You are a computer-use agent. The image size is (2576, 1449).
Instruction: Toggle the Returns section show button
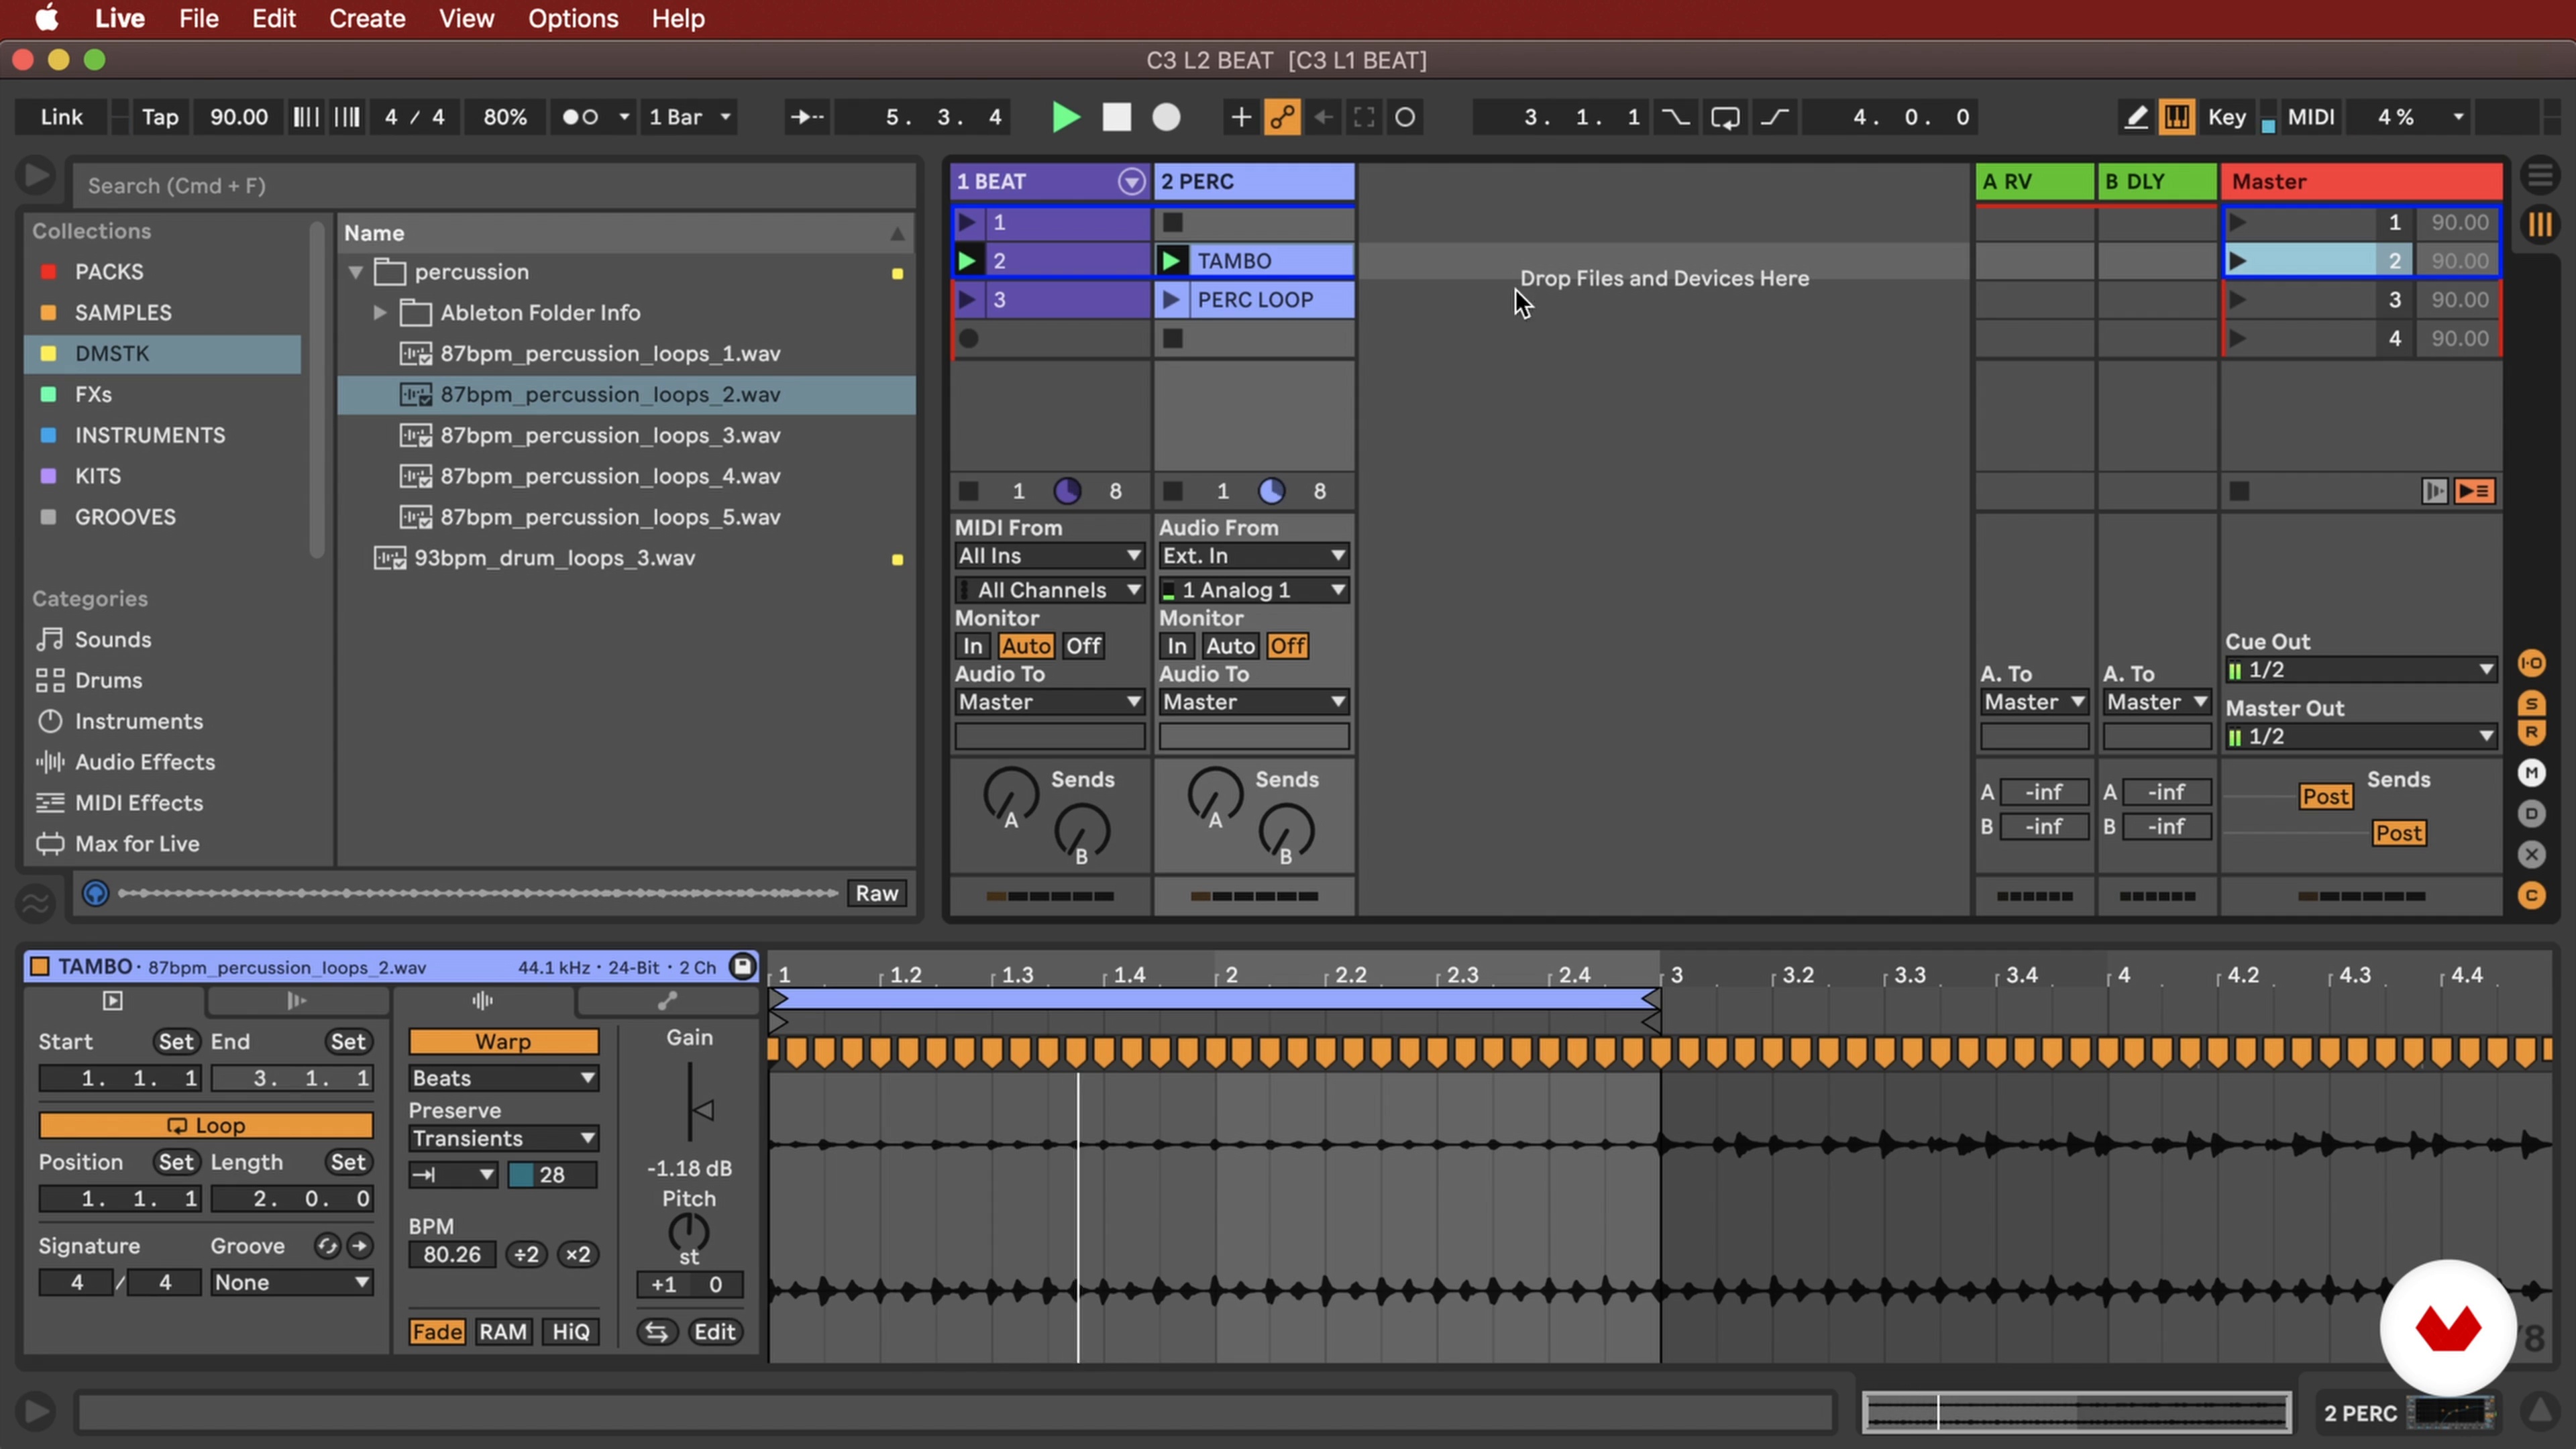[2532, 732]
